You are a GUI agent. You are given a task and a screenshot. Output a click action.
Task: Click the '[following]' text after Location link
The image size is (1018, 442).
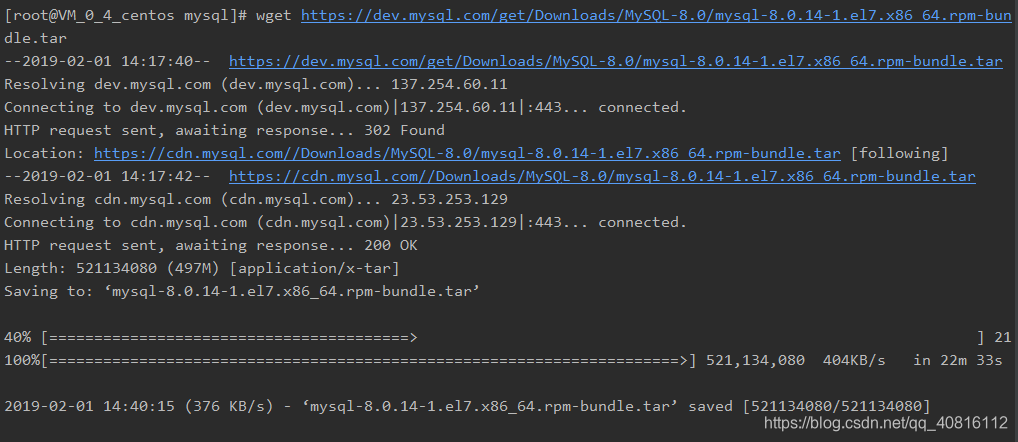[899, 153]
